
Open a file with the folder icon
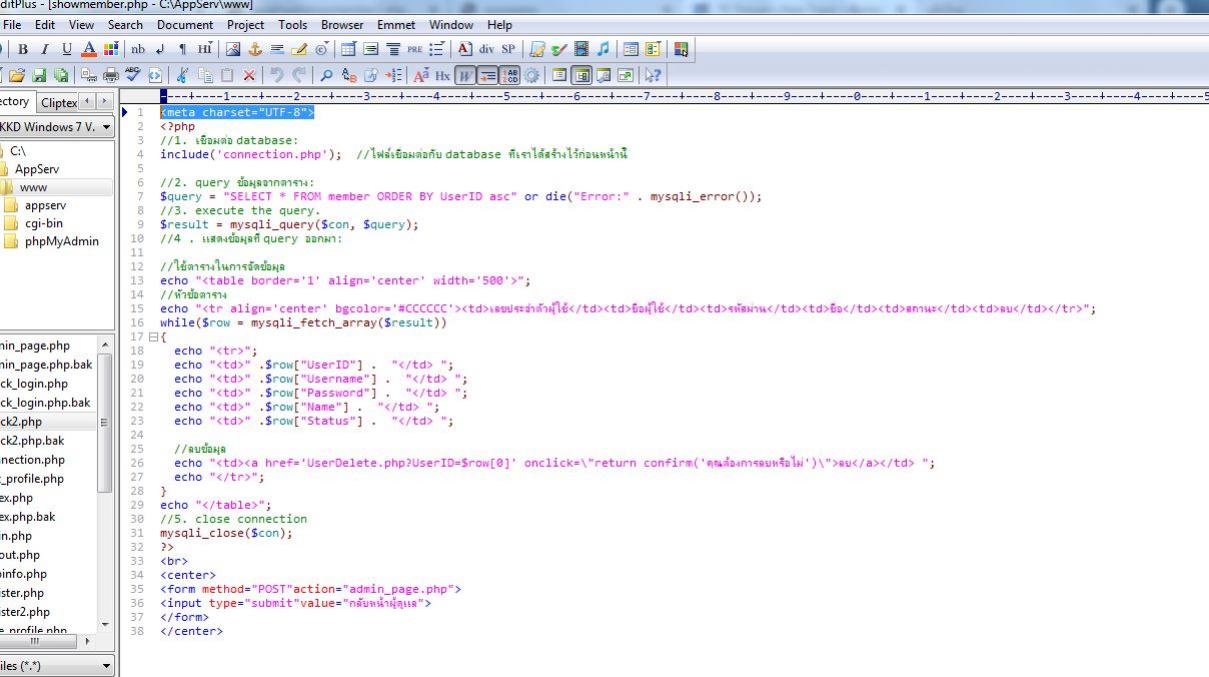(x=17, y=75)
